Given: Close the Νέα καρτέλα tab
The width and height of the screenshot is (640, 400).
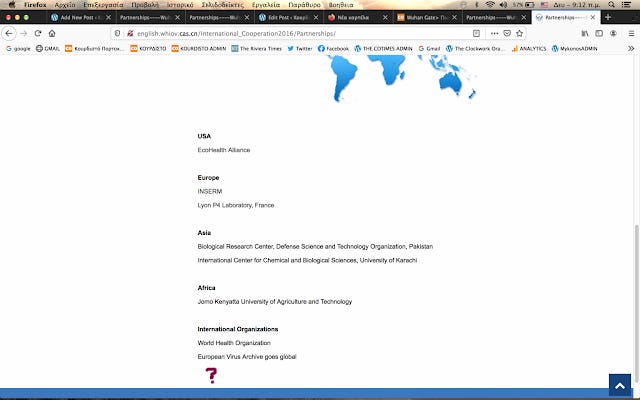Looking at the screenshot, I should [x=385, y=18].
